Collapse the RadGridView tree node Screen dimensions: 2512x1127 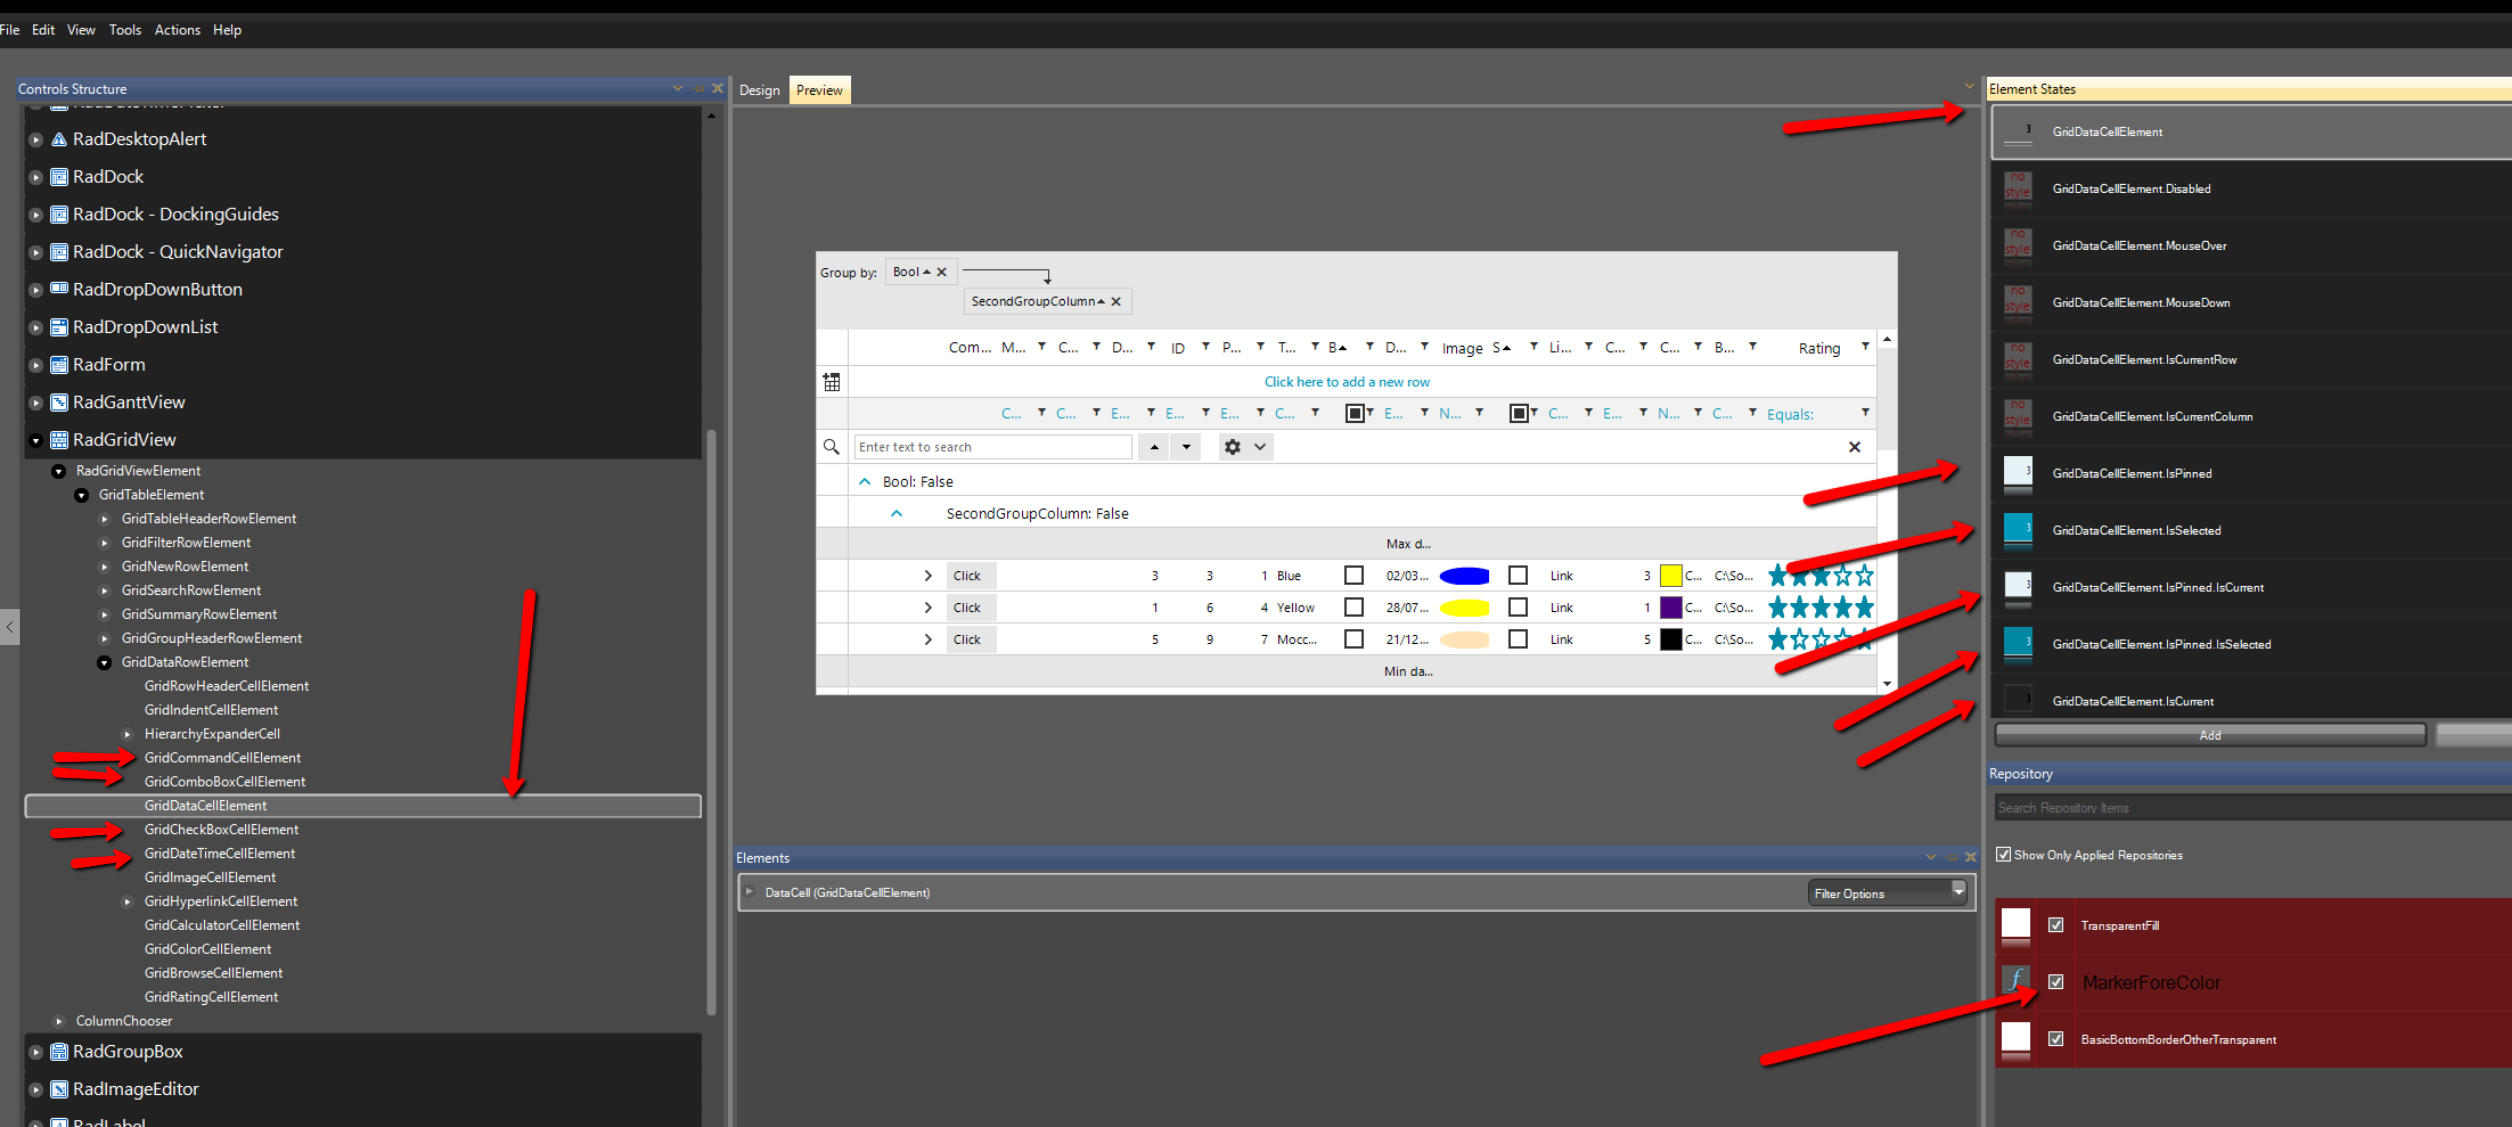[36, 440]
